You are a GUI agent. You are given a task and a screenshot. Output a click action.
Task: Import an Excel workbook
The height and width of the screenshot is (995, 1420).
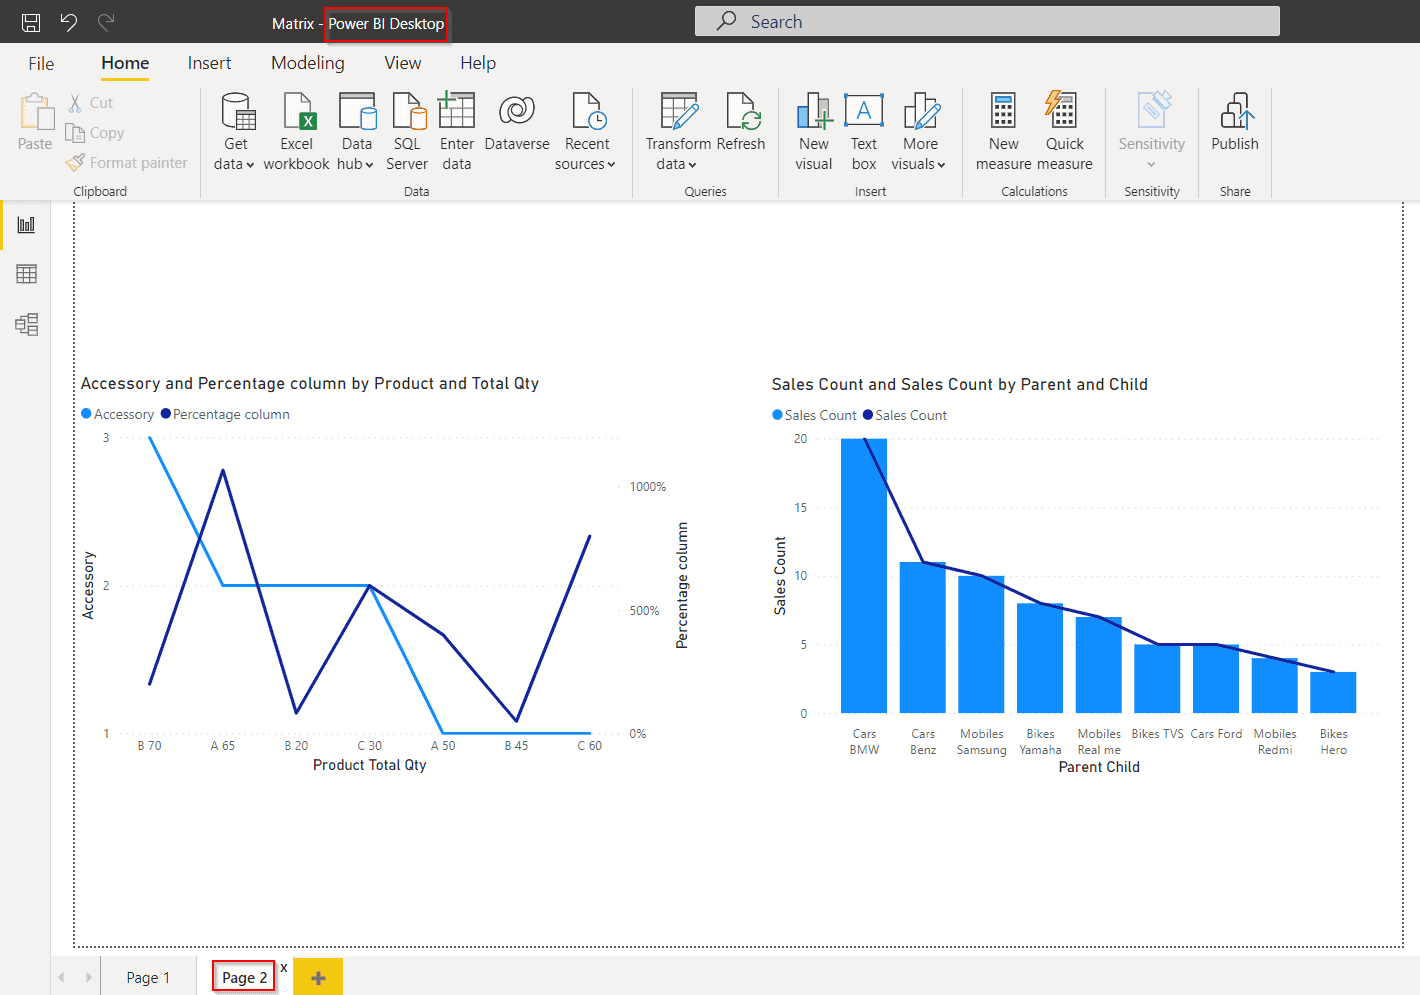pyautogui.click(x=296, y=130)
